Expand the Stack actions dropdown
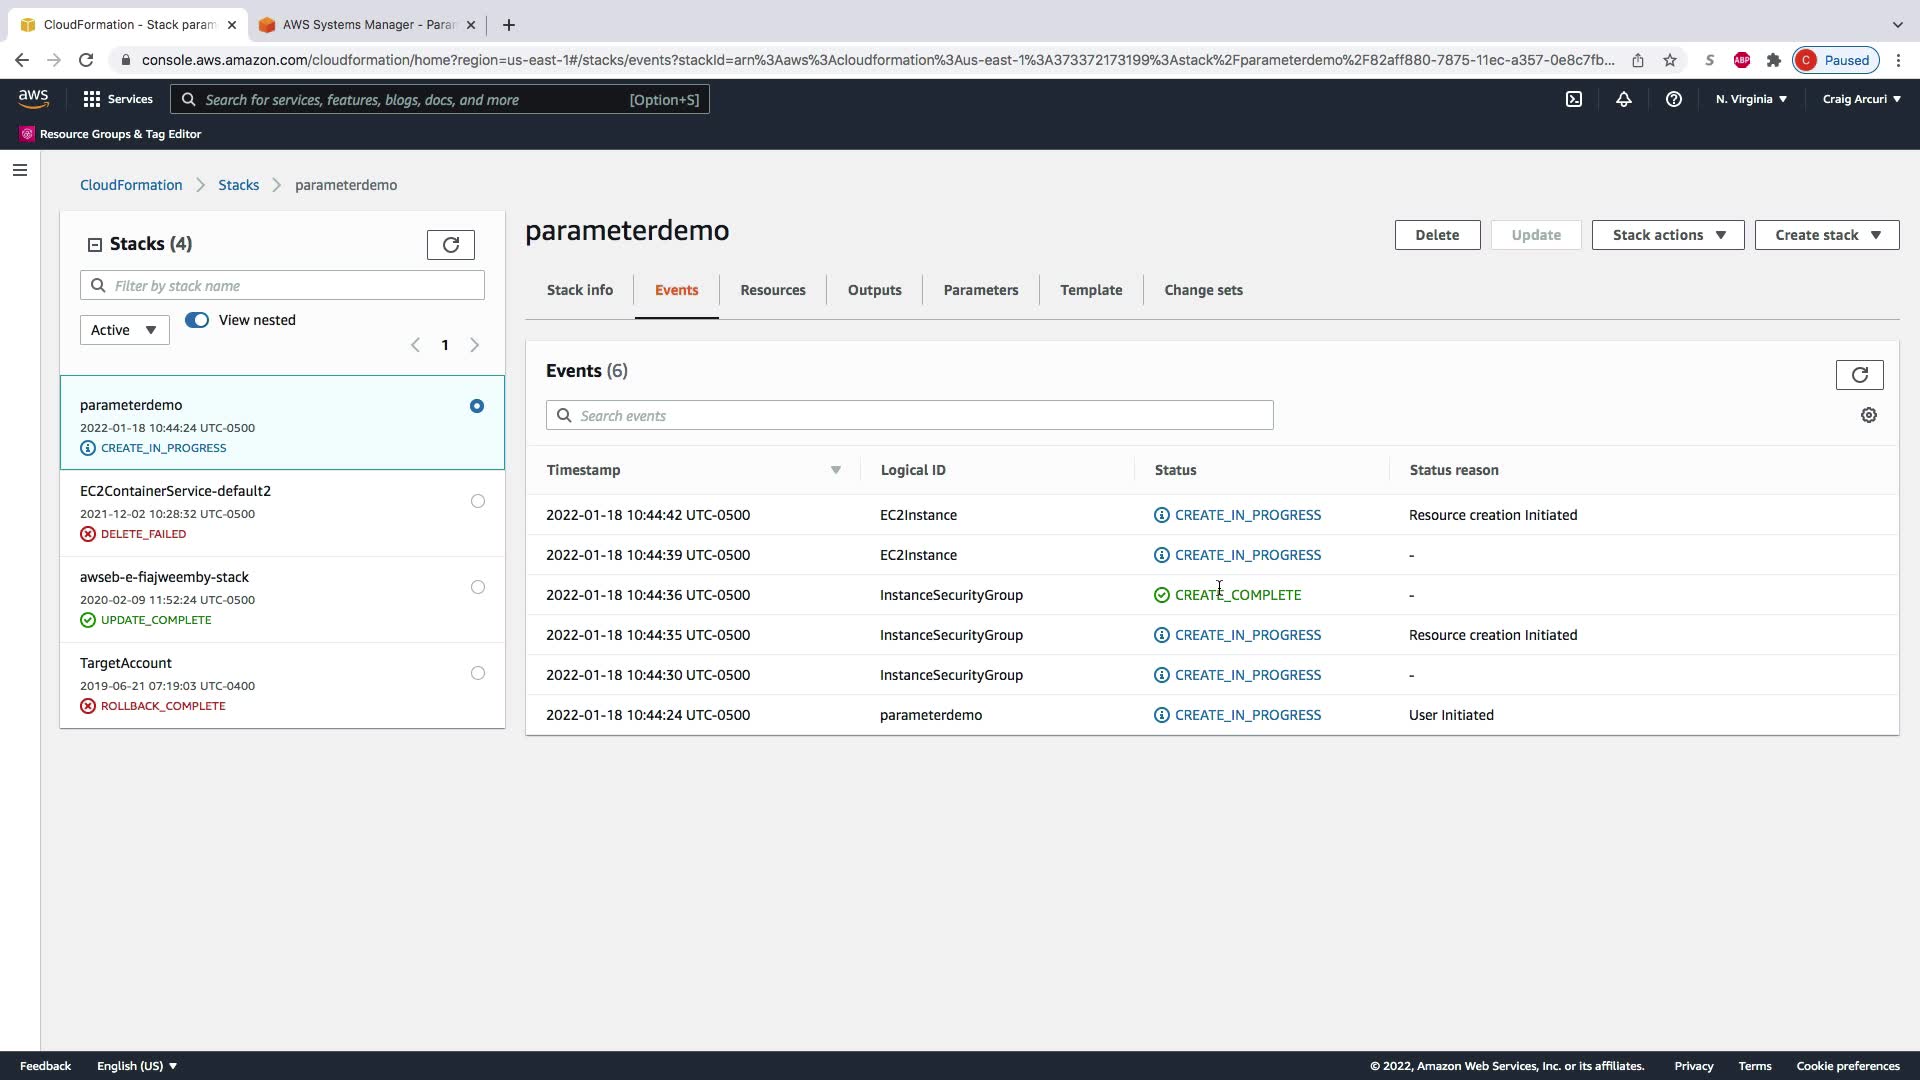Image resolution: width=1920 pixels, height=1080 pixels. click(1667, 235)
